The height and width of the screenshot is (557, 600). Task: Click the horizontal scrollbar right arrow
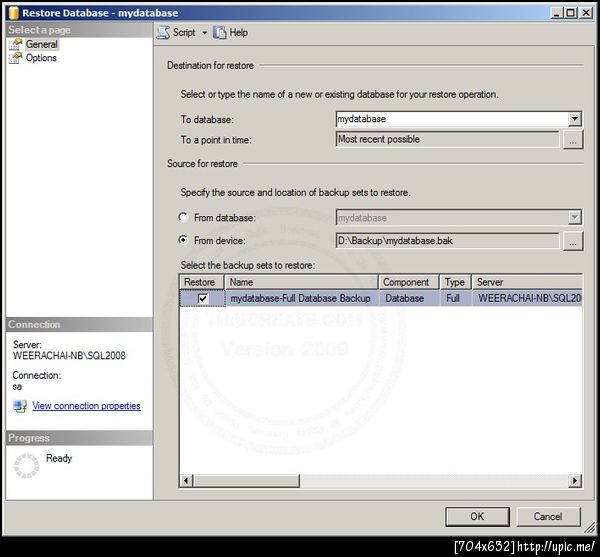[x=575, y=480]
